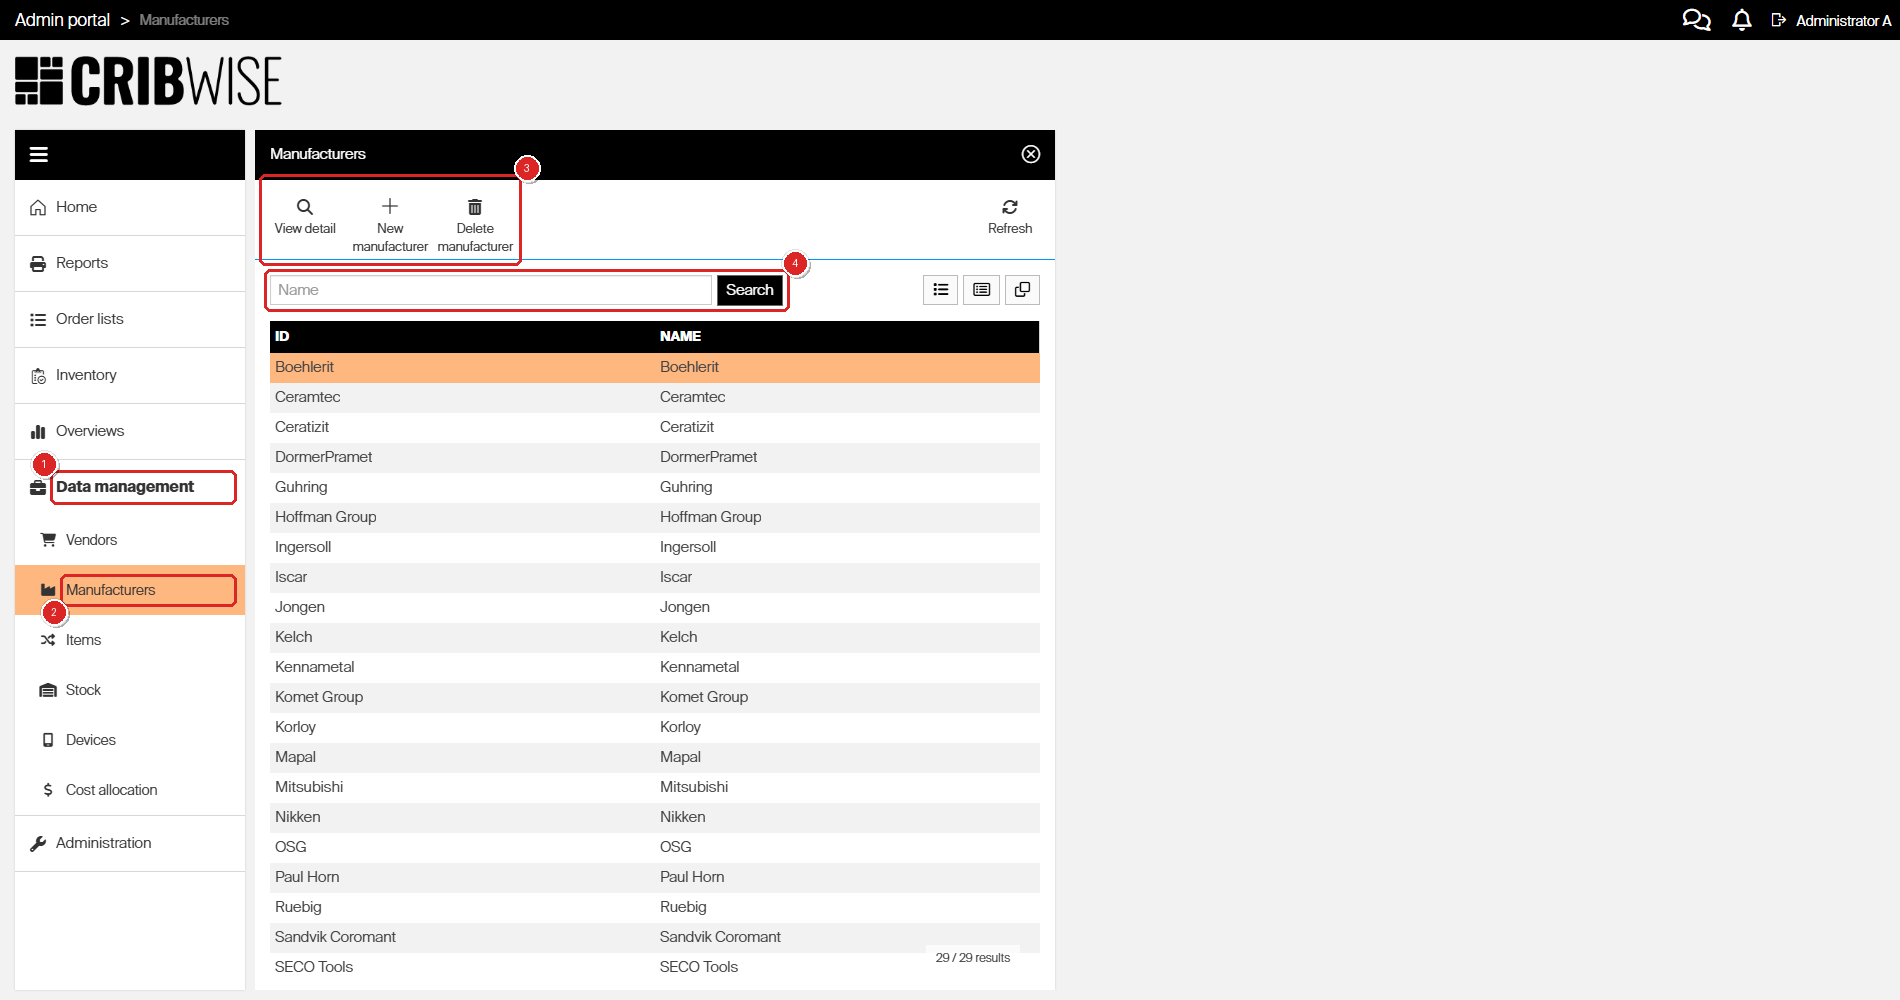Expand the Administration section

tap(130, 843)
